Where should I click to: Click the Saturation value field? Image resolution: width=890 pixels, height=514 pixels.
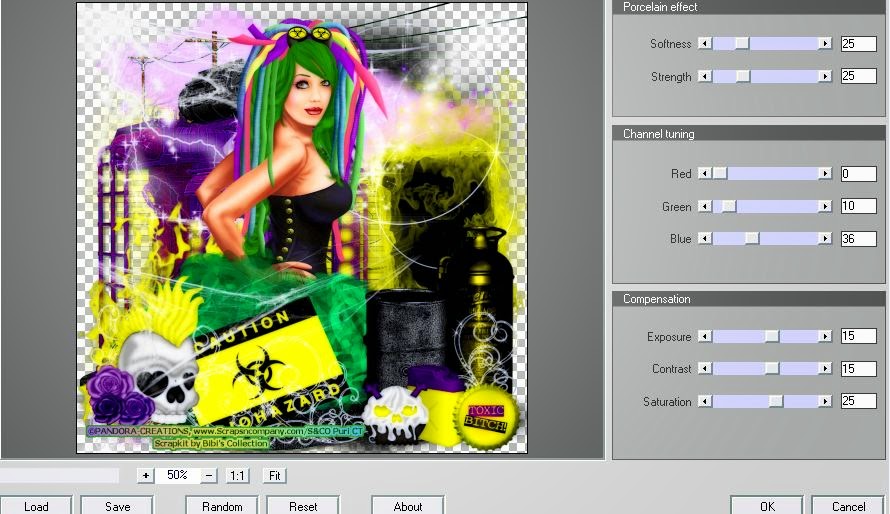[859, 401]
